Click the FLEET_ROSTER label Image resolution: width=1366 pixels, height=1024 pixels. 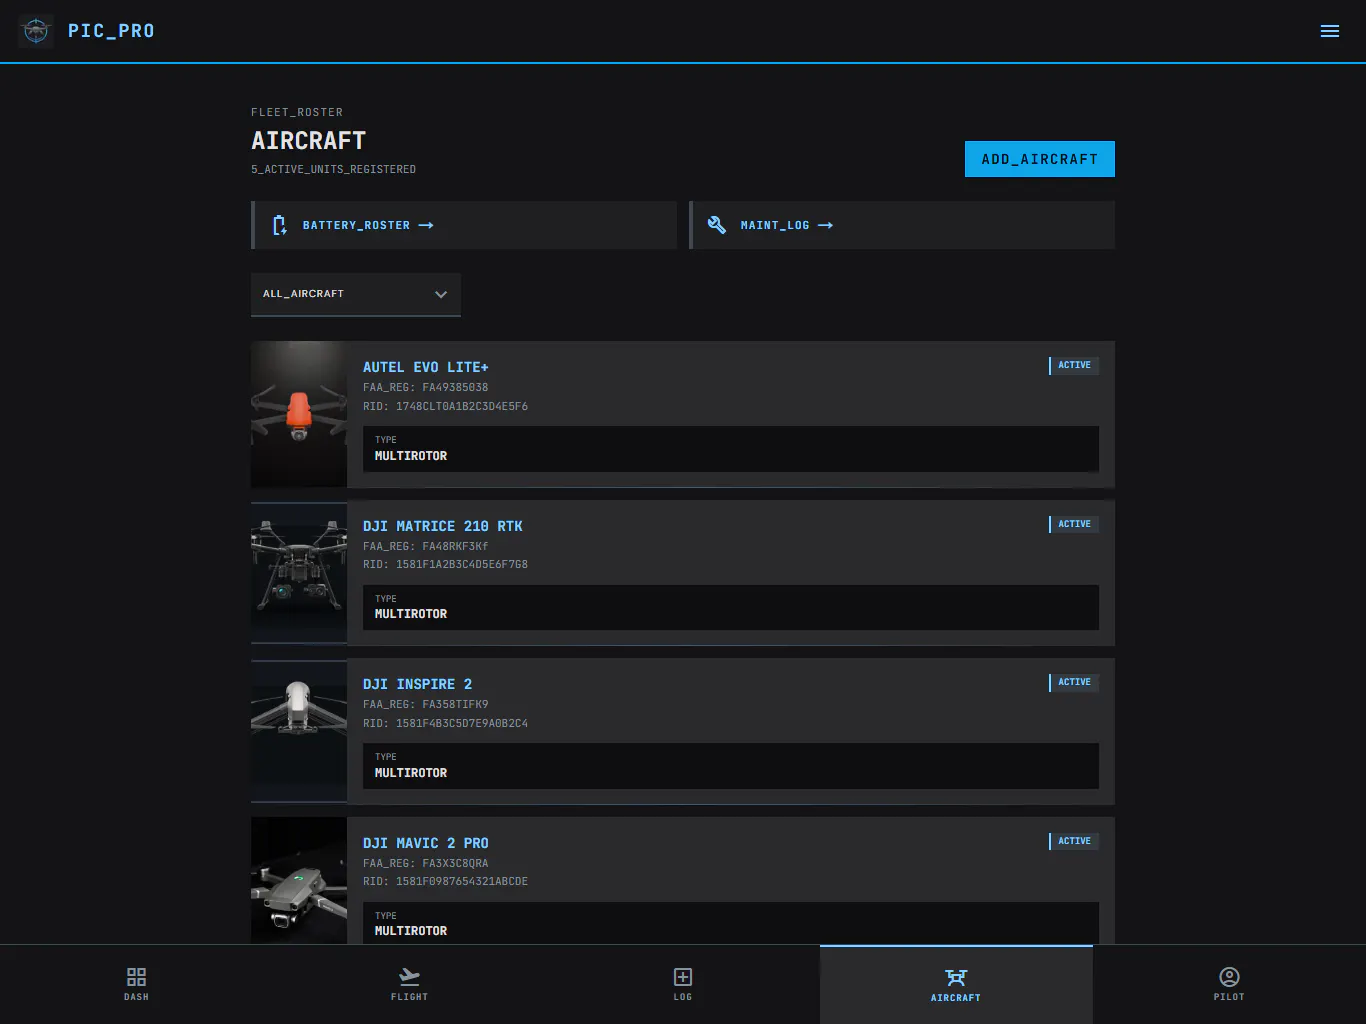297,112
